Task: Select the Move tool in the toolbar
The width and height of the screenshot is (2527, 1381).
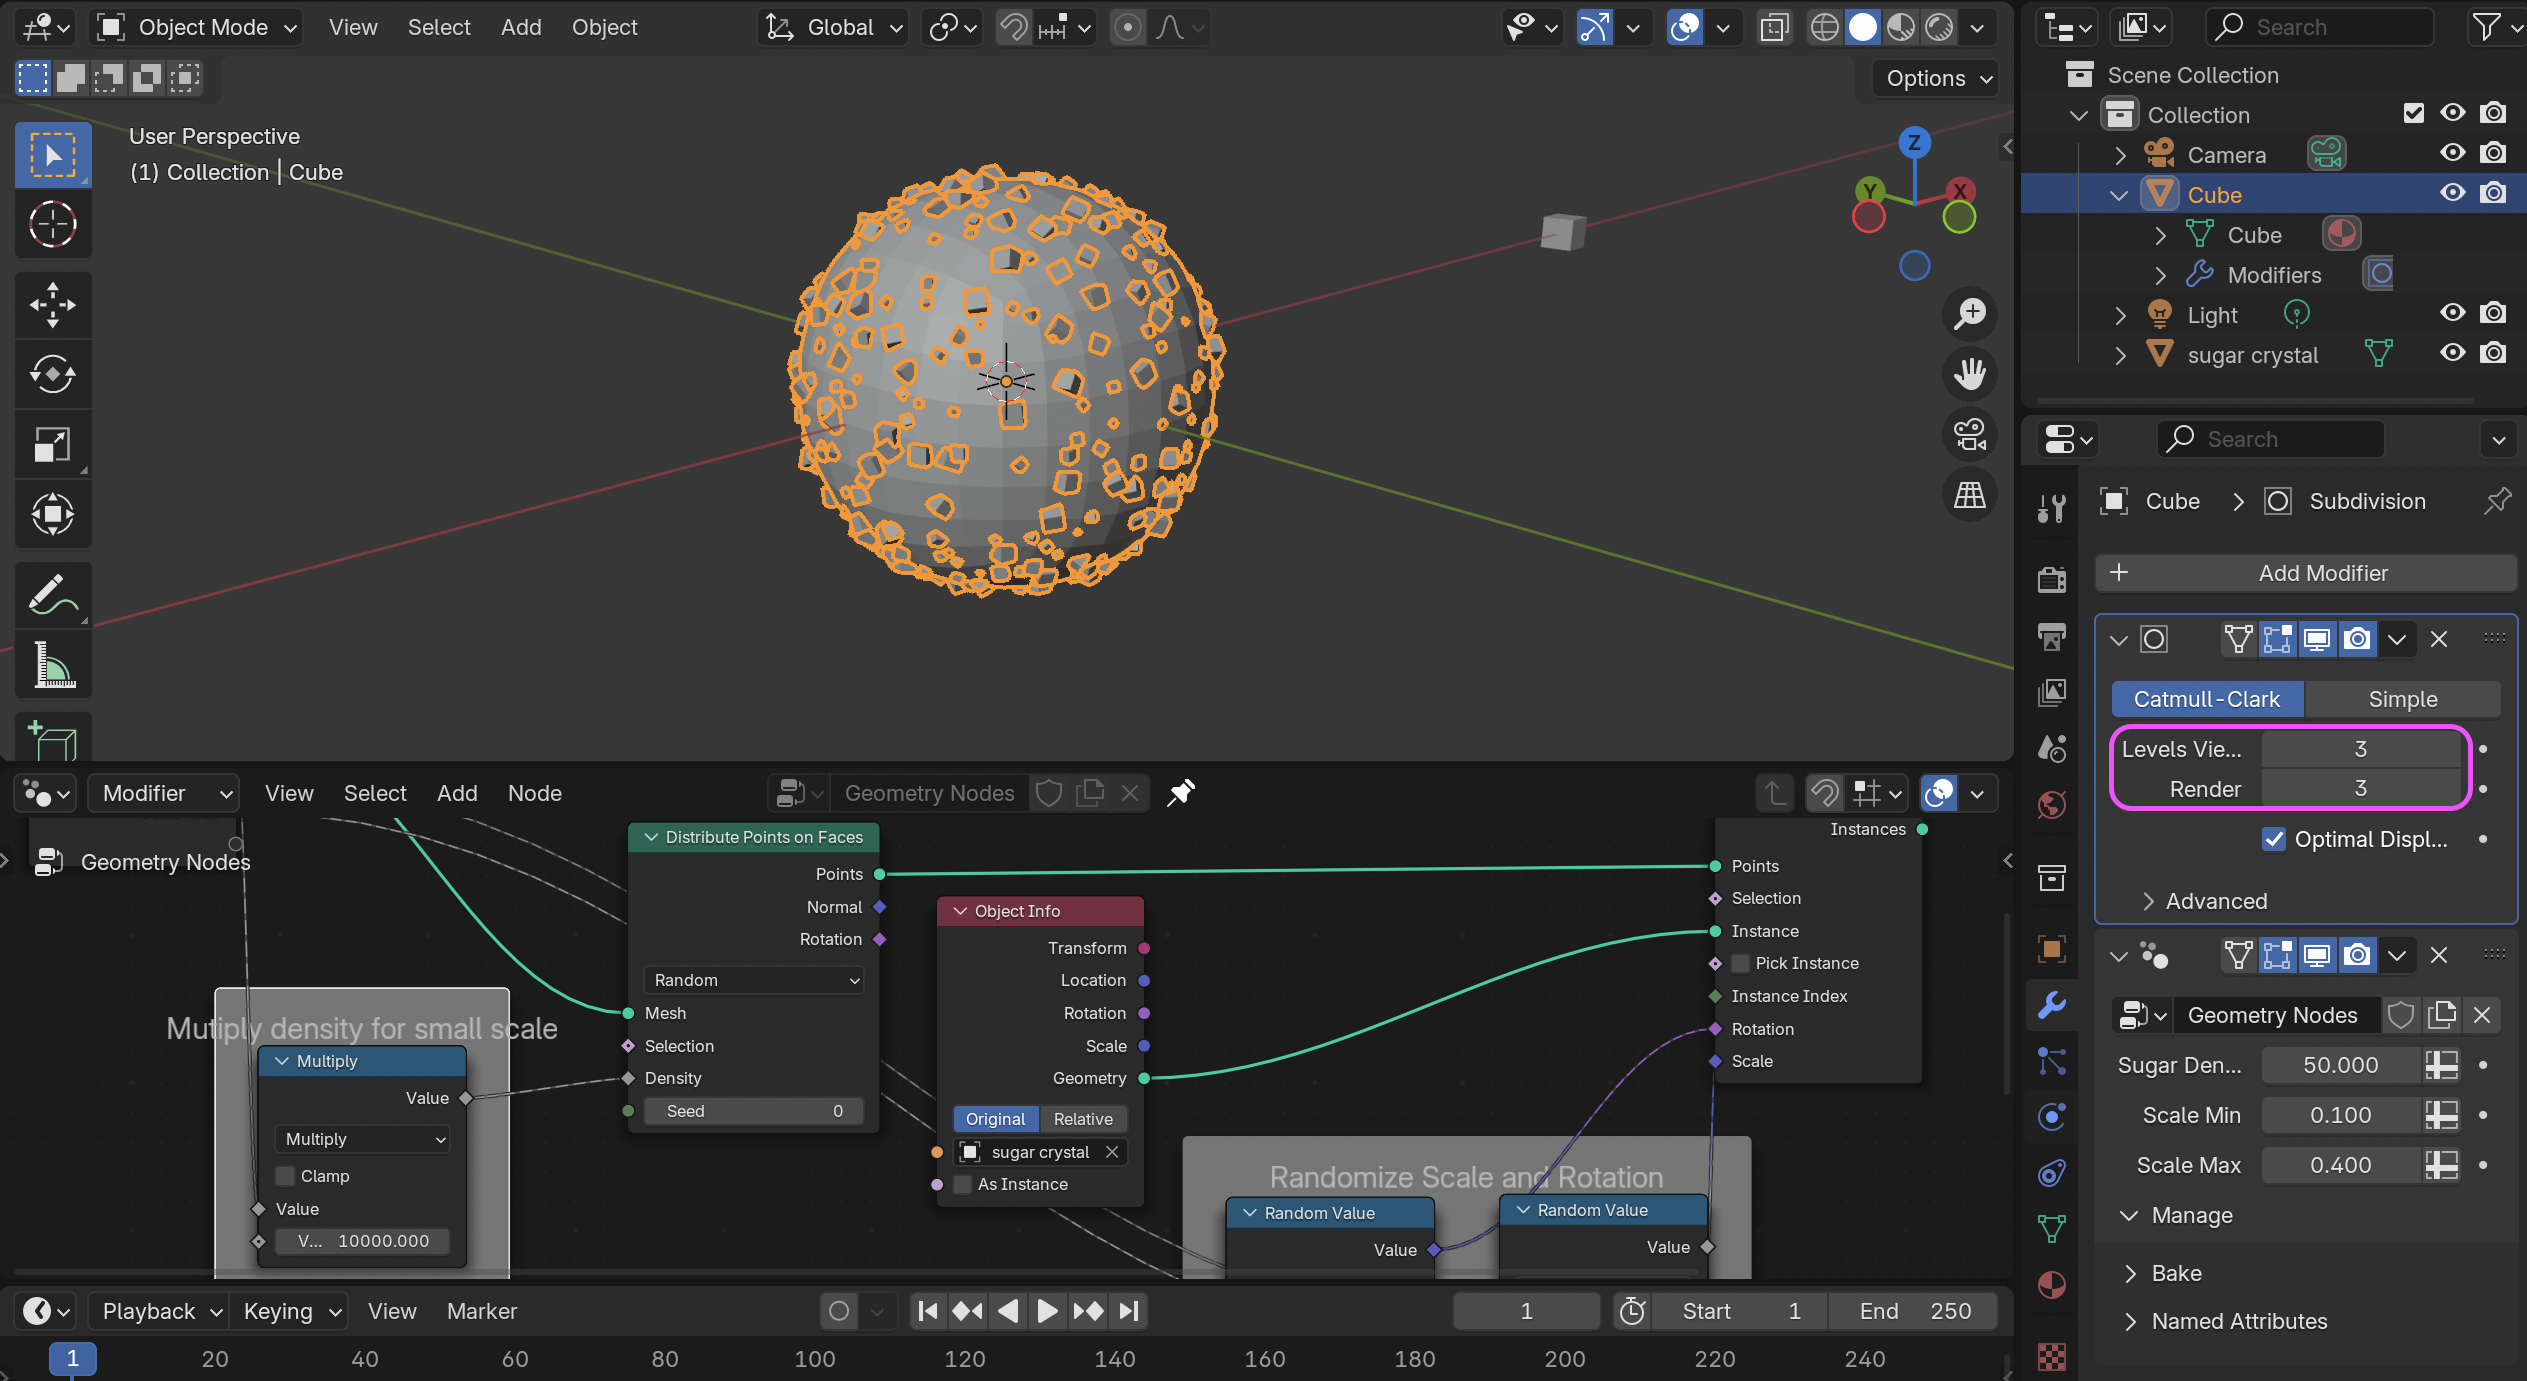Action: coord(52,304)
